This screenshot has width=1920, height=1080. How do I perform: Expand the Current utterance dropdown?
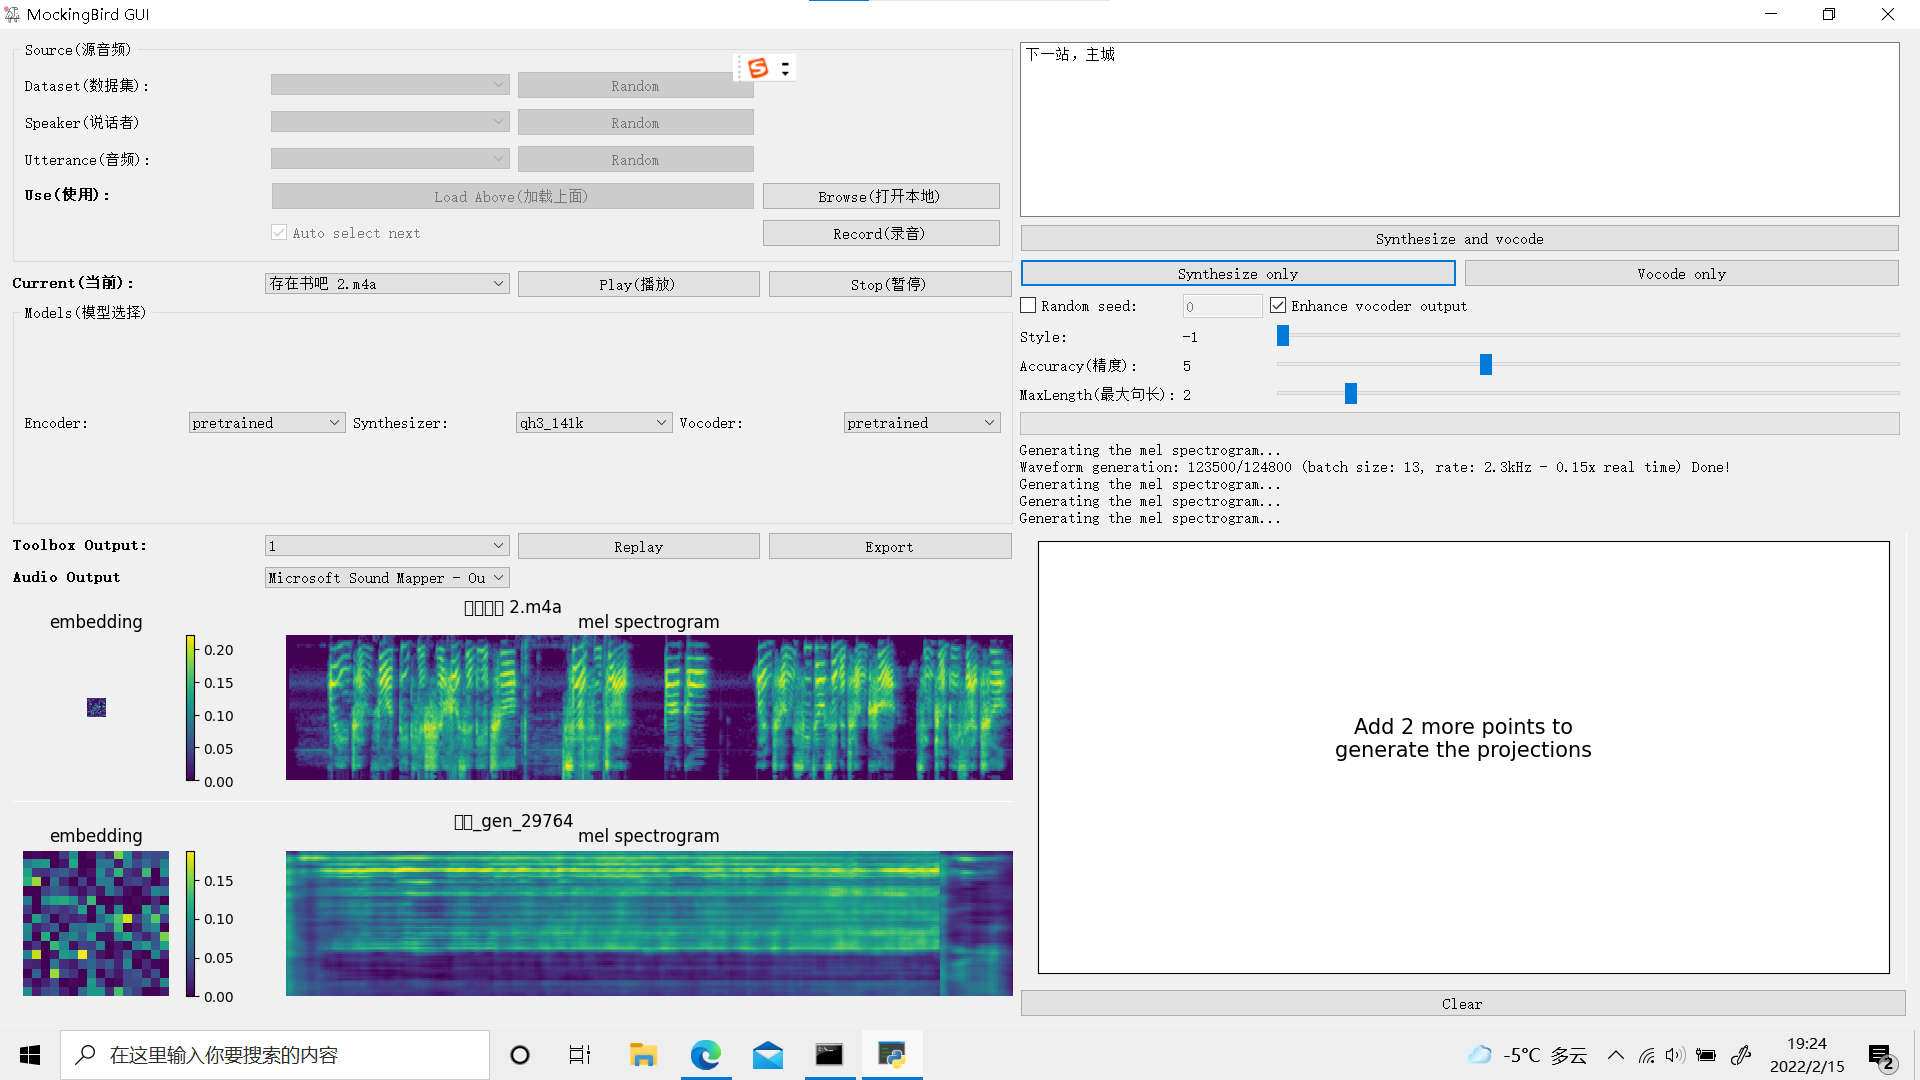387,284
